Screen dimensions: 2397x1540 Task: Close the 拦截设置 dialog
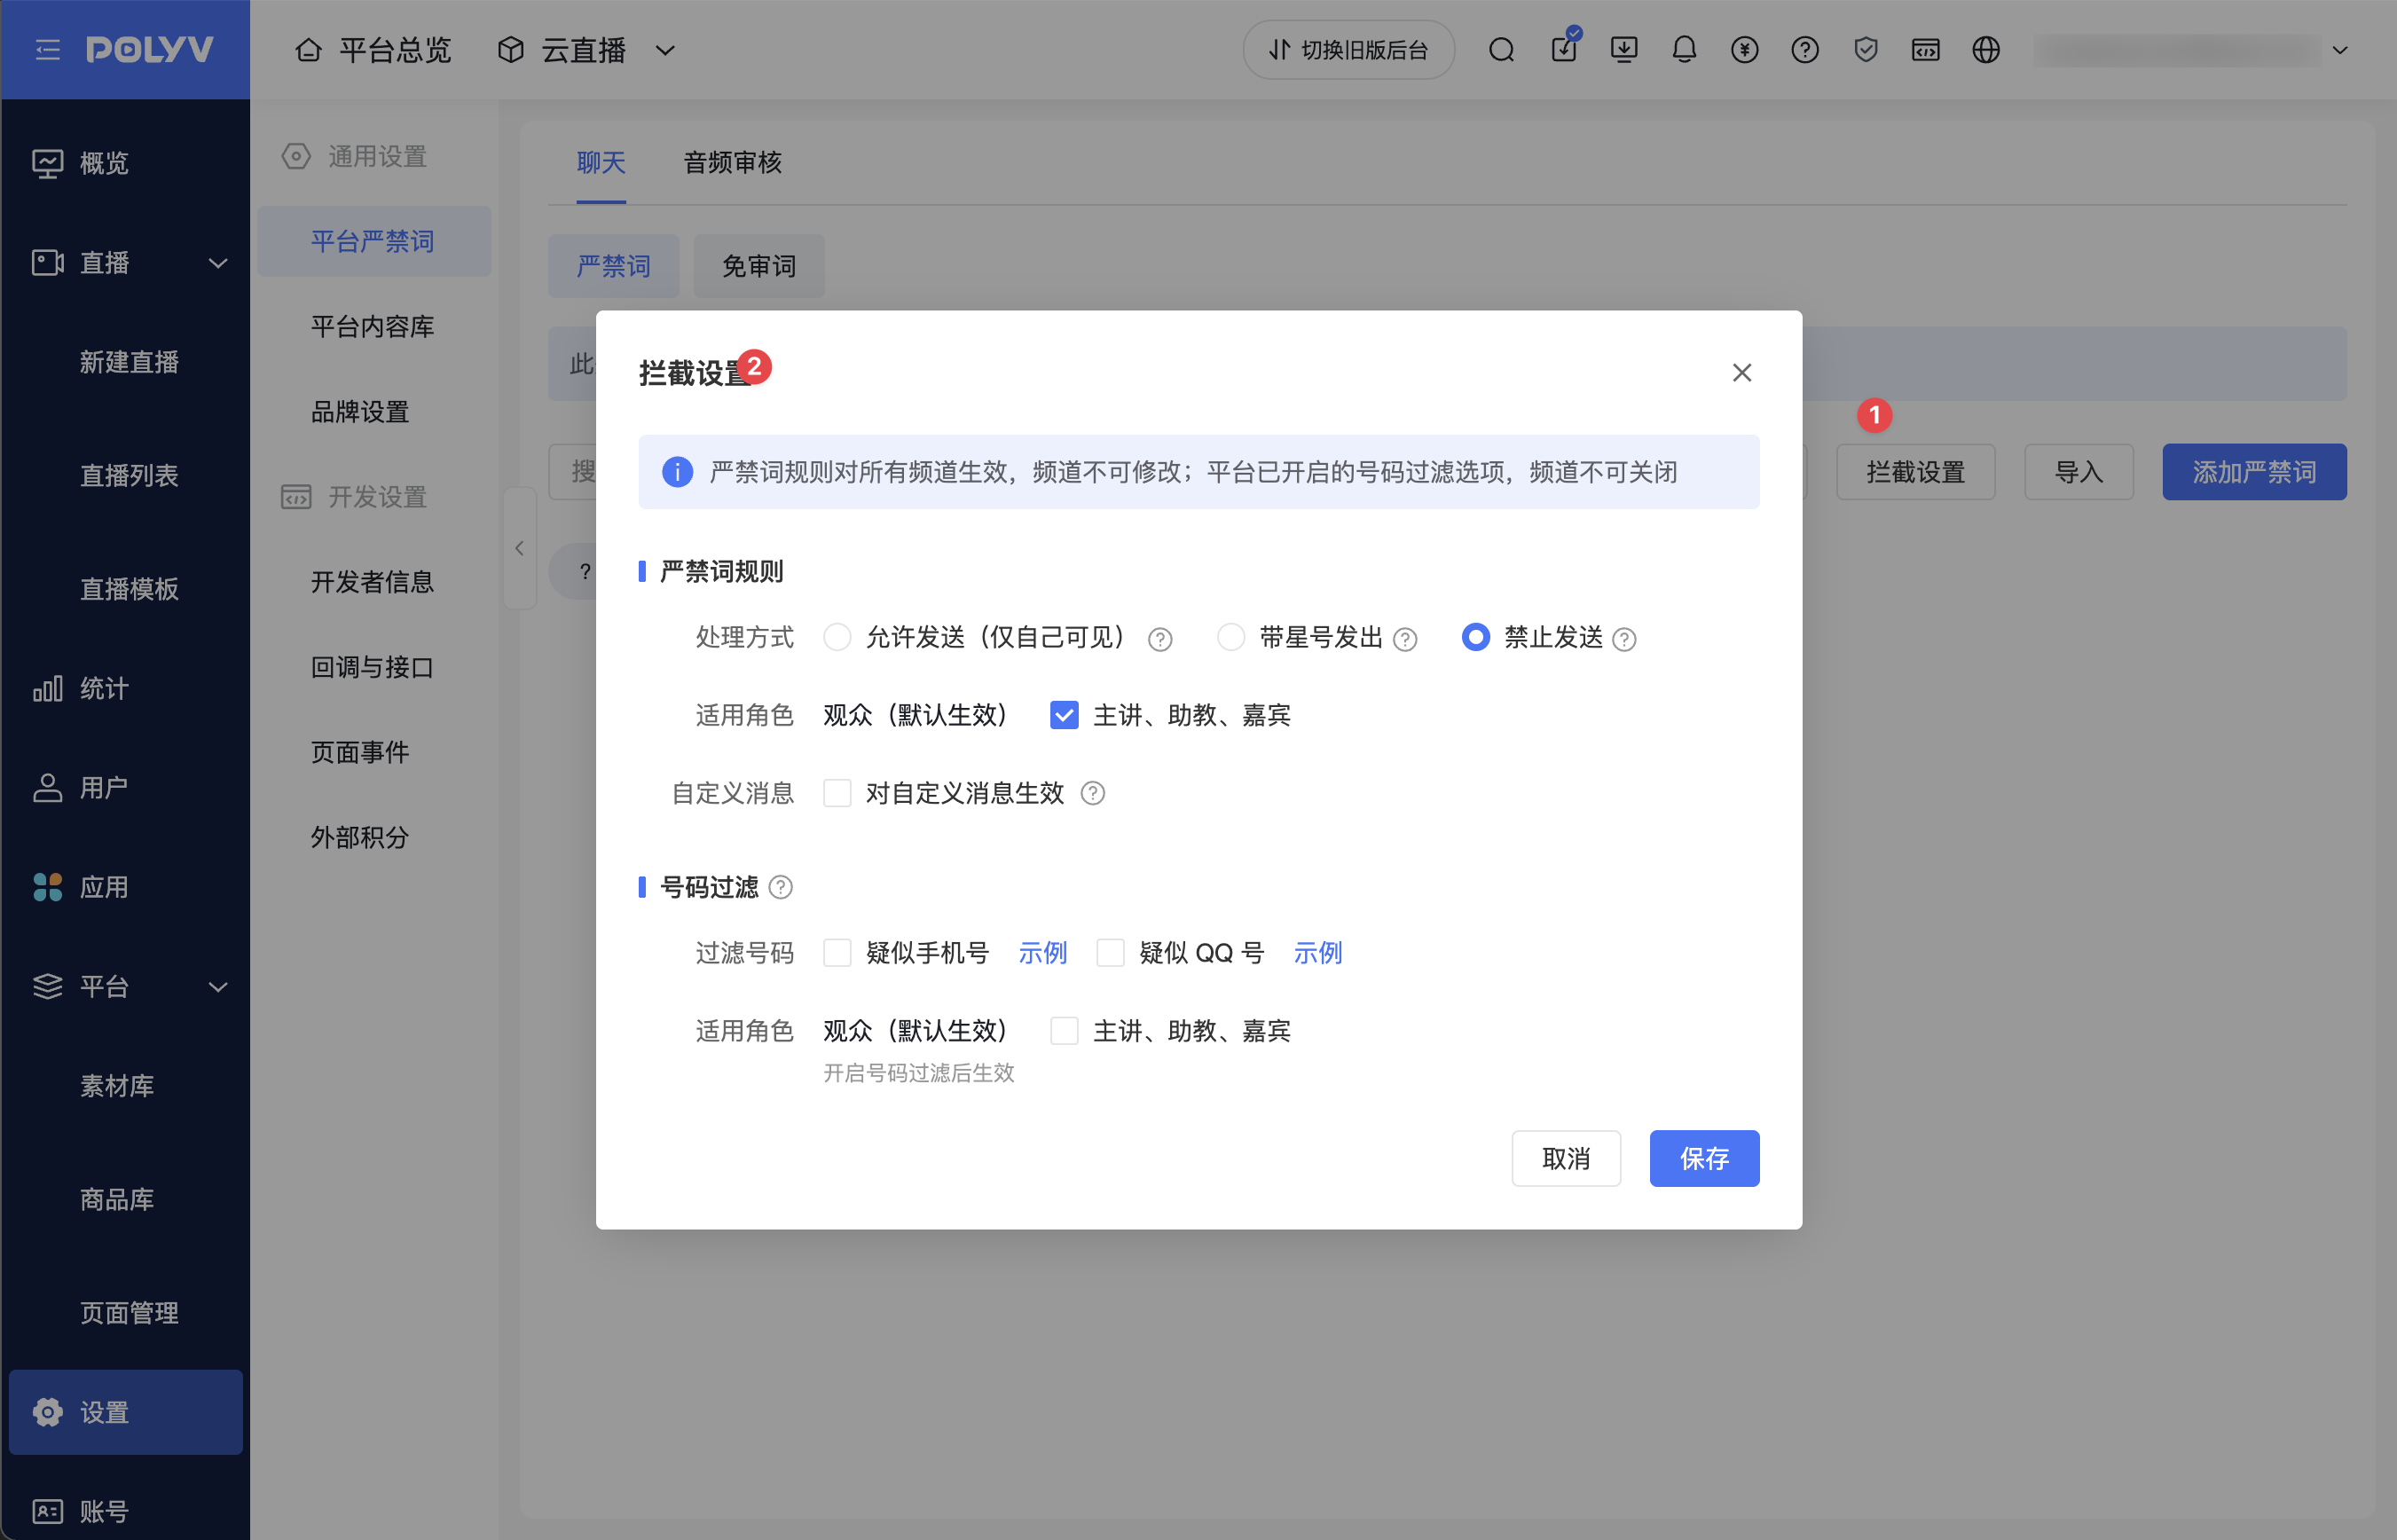(1742, 372)
